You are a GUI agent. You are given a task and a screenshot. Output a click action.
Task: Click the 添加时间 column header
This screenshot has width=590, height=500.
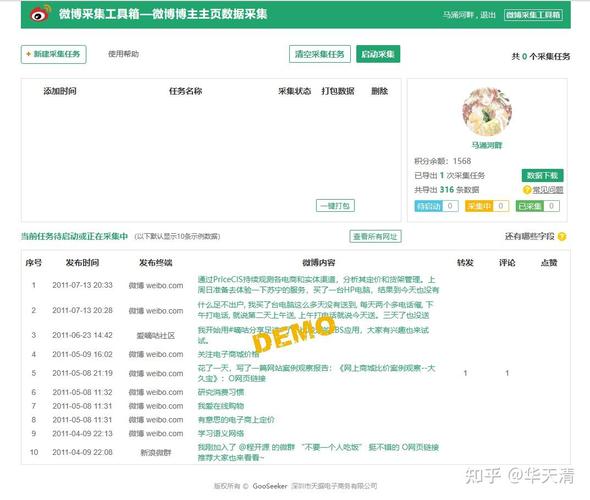(60, 91)
